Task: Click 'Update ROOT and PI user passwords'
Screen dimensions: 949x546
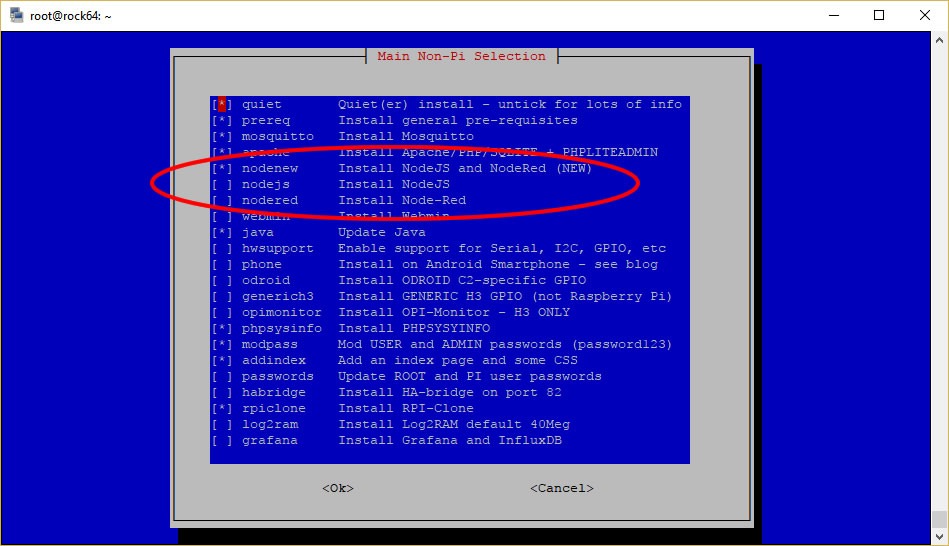Action: click(x=470, y=377)
